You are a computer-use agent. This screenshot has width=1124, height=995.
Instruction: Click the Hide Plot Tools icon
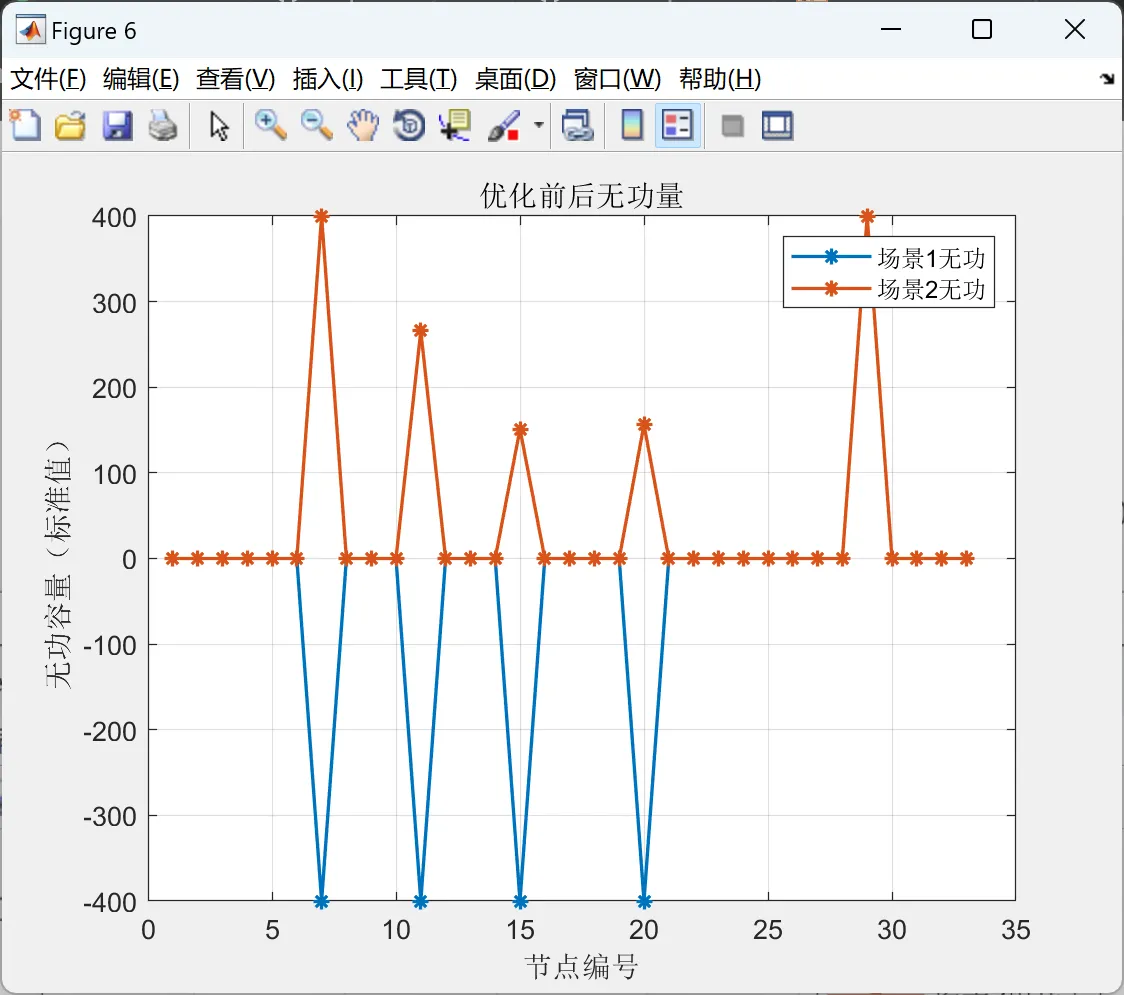coord(732,126)
